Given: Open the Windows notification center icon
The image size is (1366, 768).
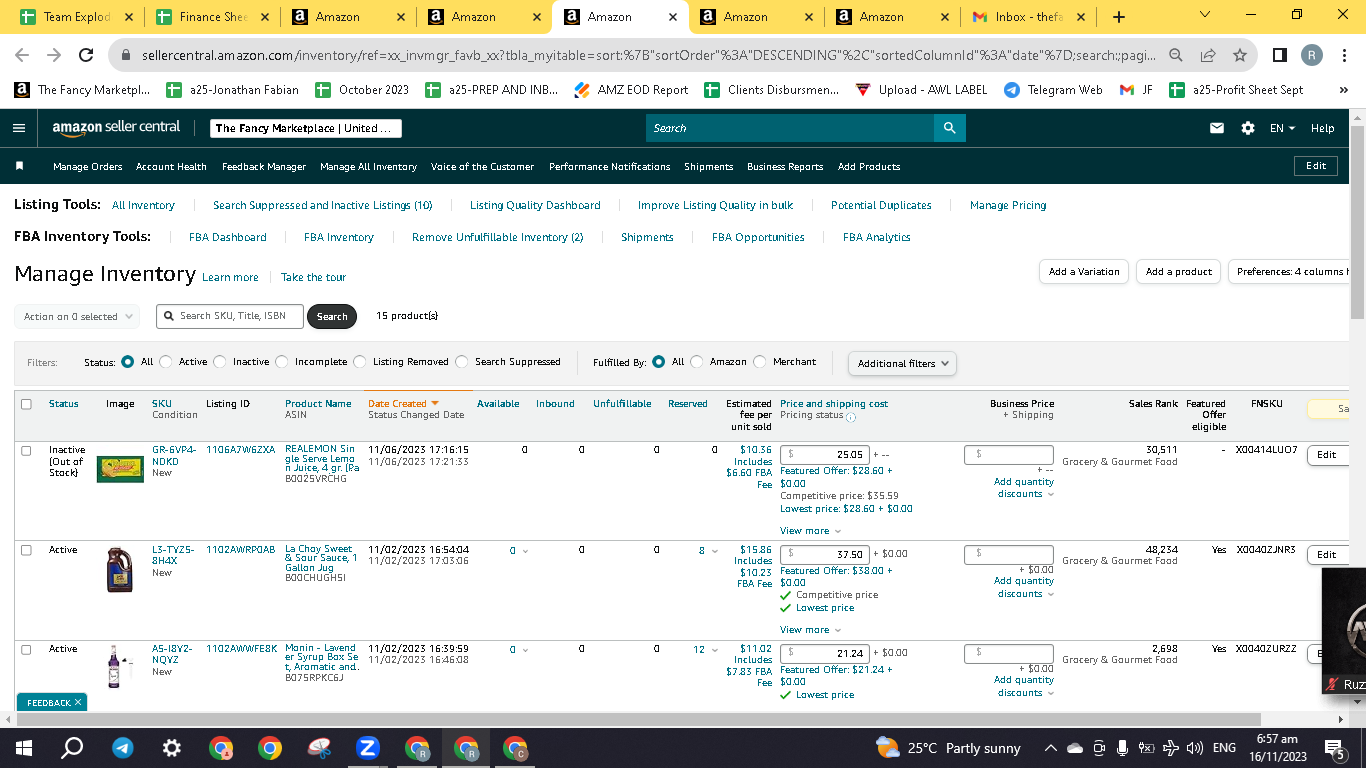Looking at the screenshot, I should click(1333, 748).
